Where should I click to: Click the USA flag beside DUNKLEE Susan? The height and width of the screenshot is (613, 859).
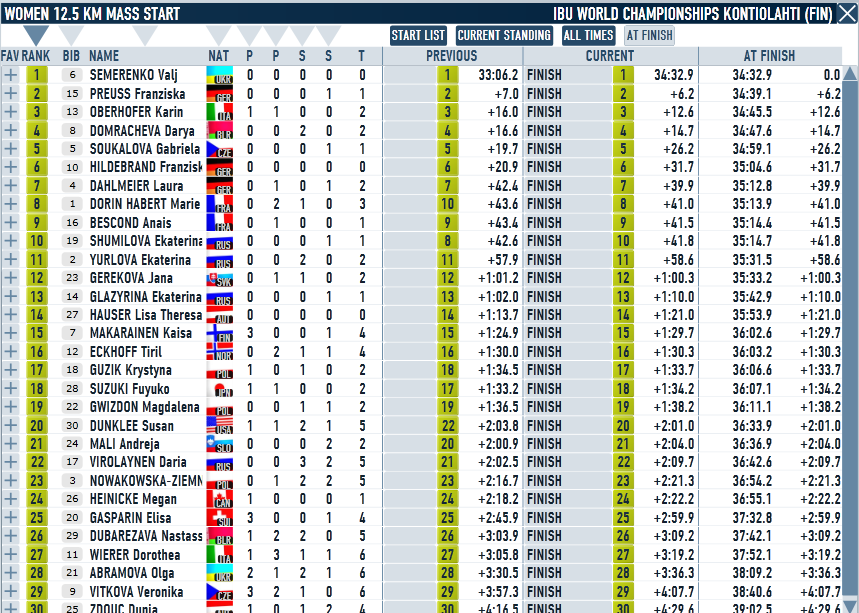[x=220, y=426]
